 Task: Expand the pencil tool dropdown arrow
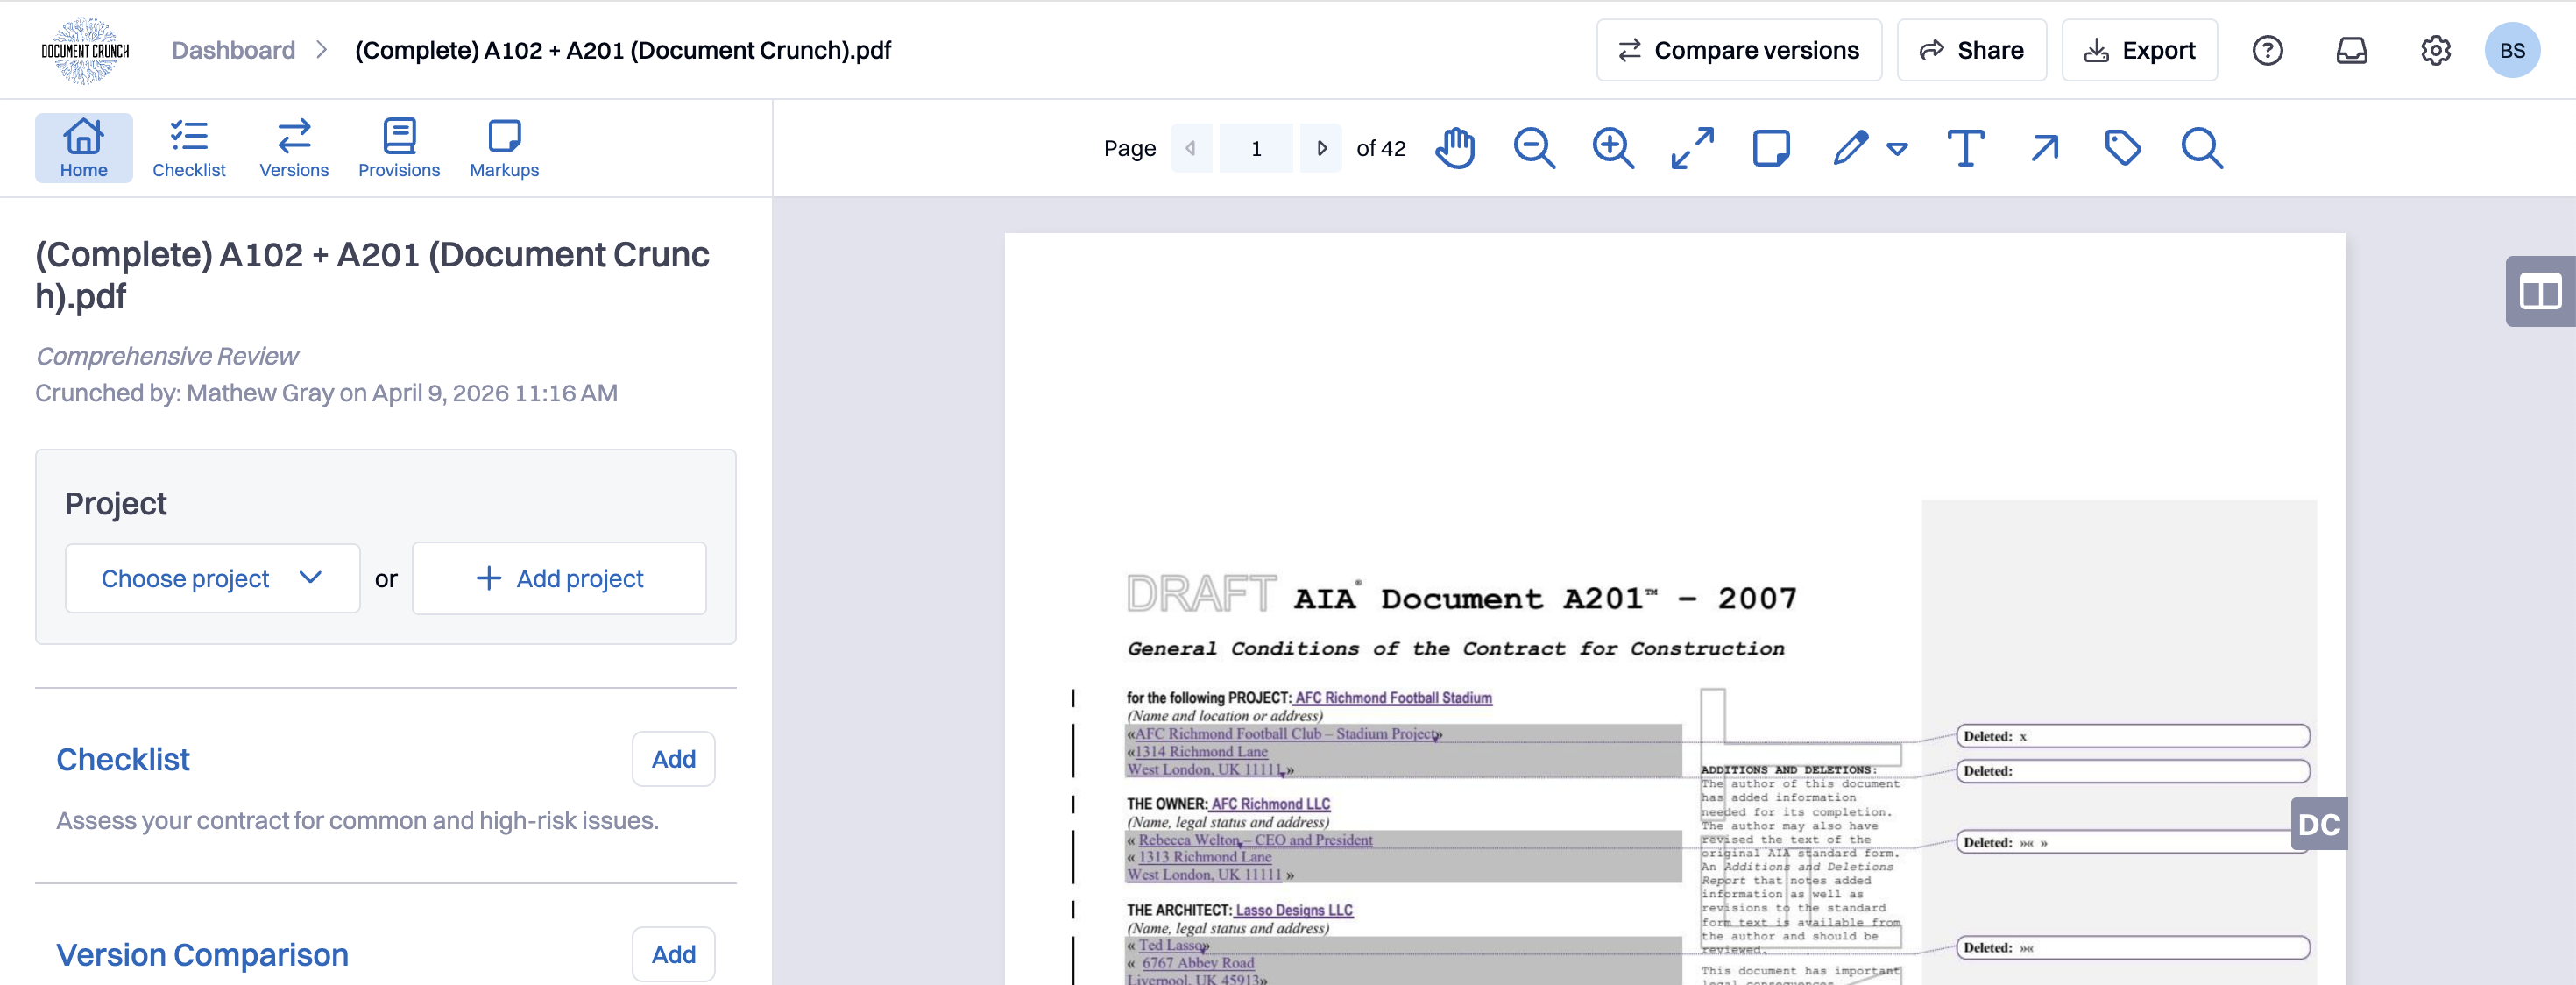(x=1897, y=149)
